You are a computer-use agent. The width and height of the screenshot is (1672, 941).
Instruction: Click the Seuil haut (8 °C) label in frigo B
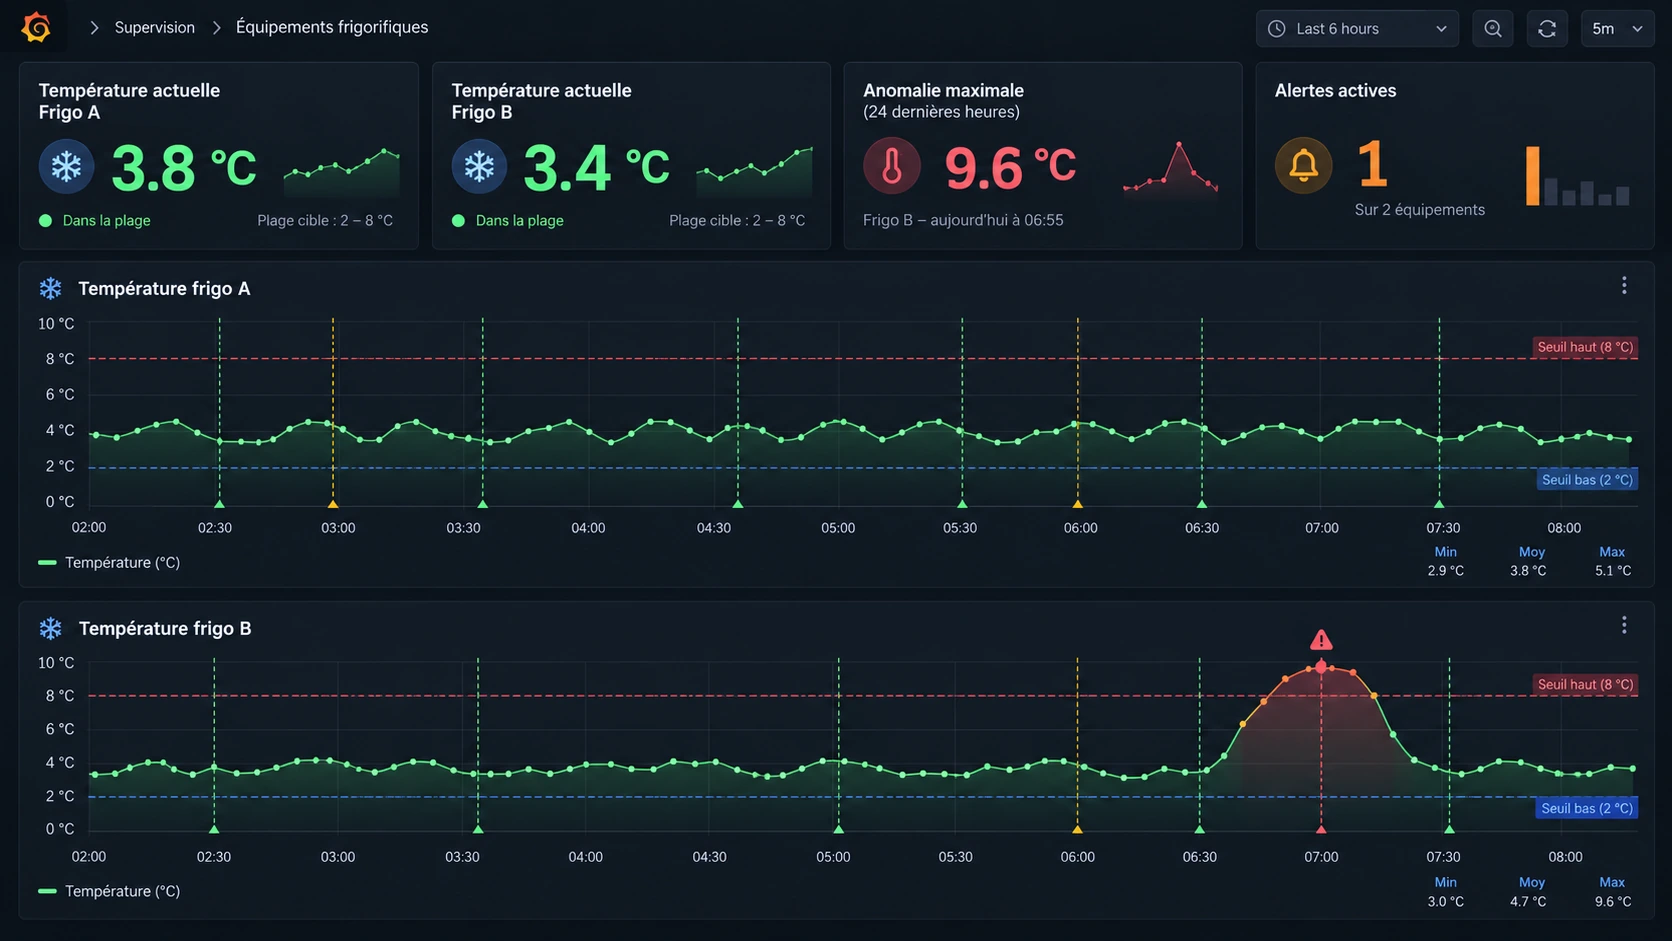pyautogui.click(x=1585, y=685)
